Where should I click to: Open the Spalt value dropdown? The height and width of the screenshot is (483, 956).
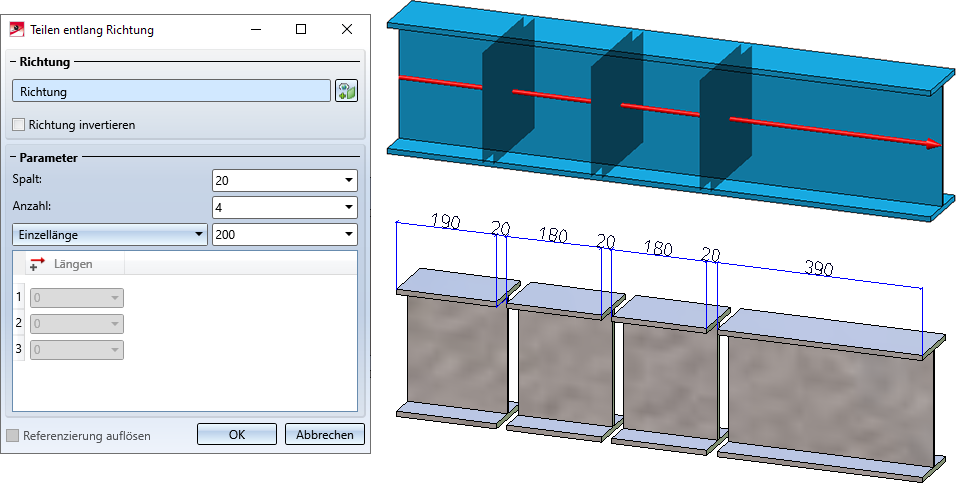pos(349,181)
